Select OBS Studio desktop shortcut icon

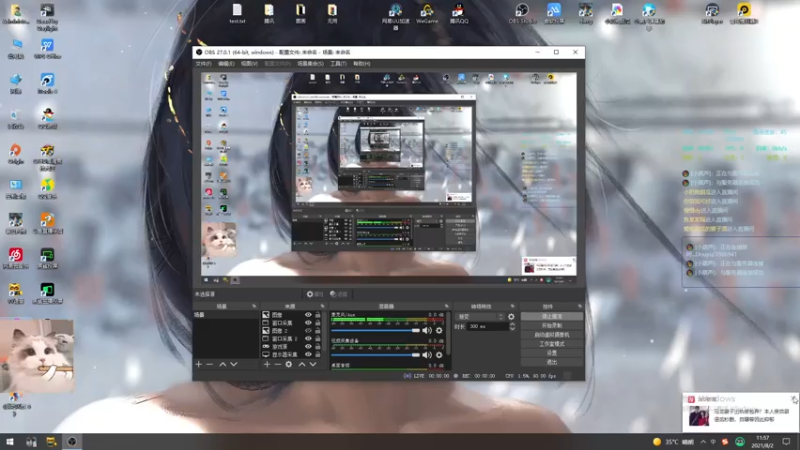pyautogui.click(x=522, y=14)
